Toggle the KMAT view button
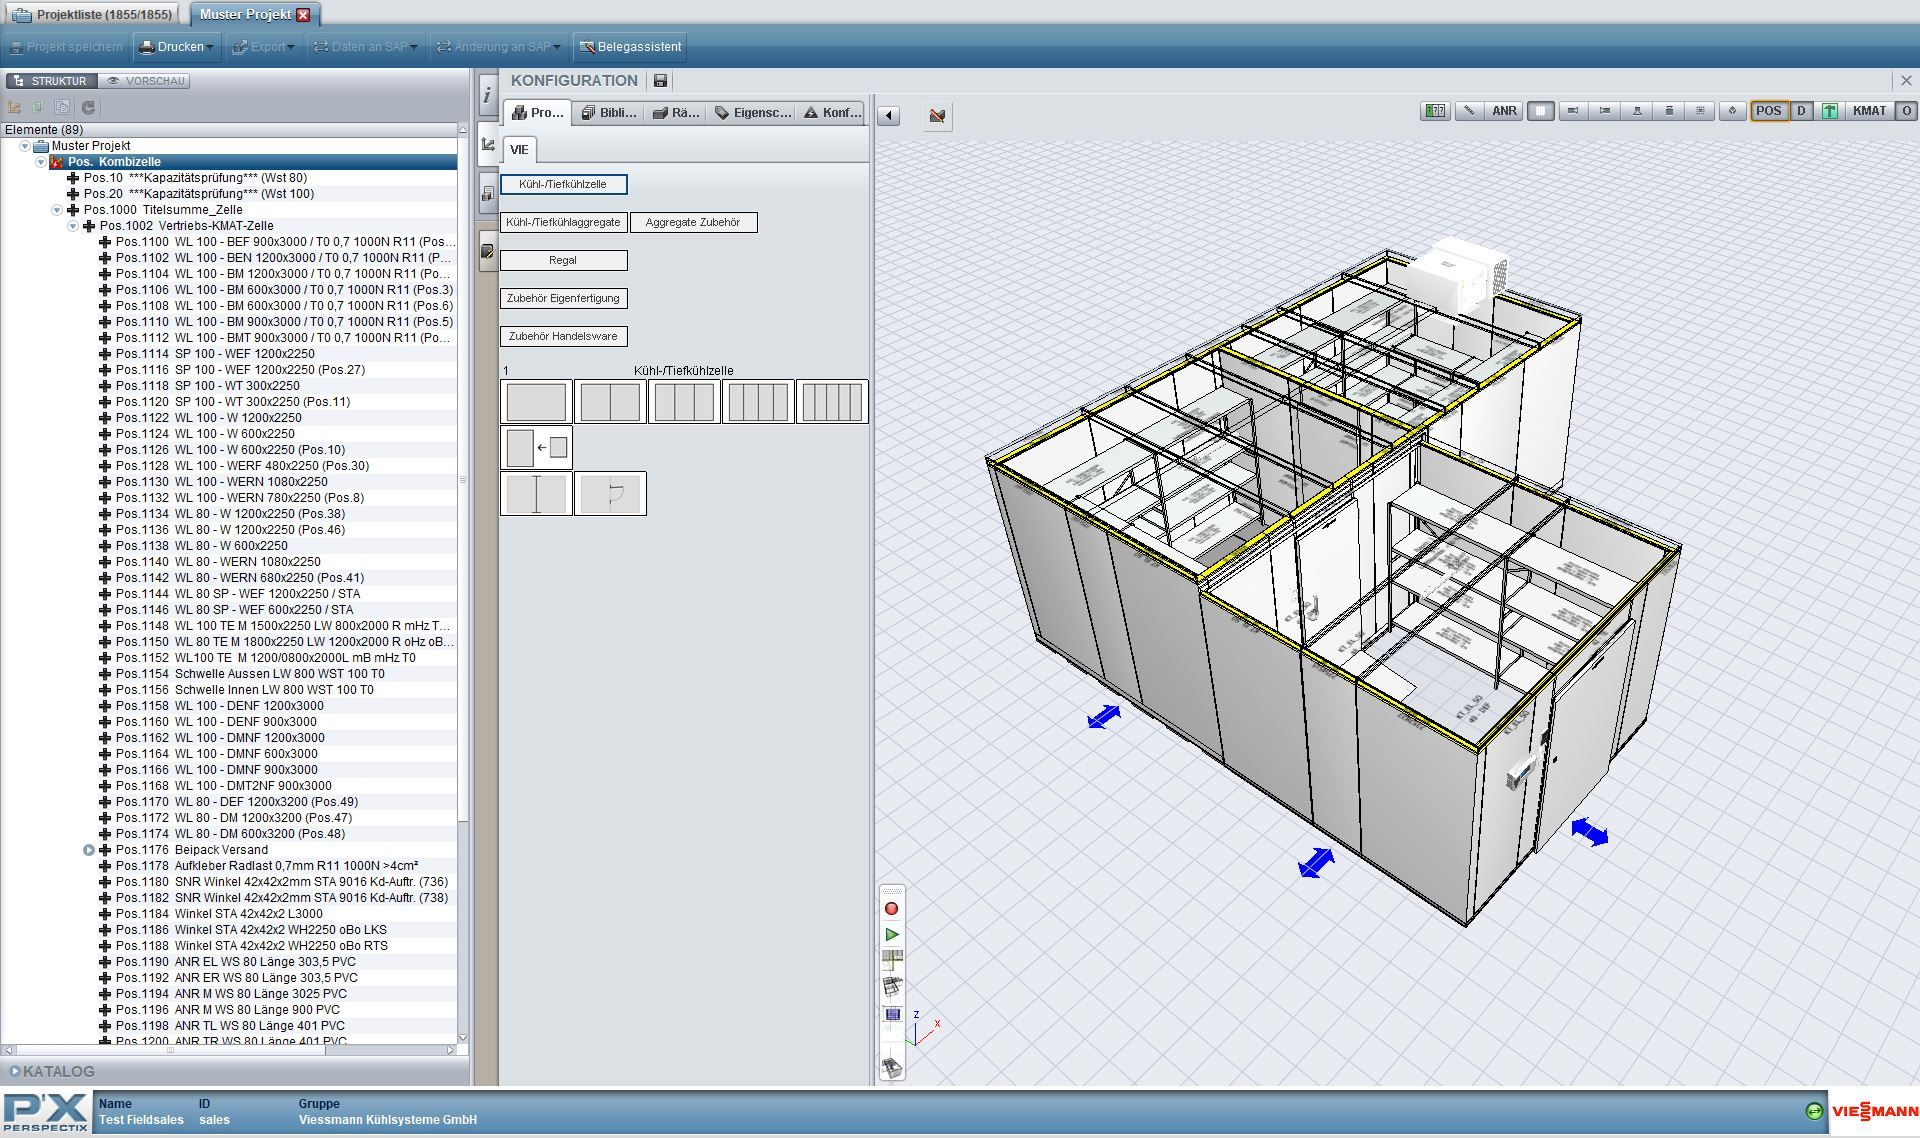This screenshot has height=1138, width=1920. (x=1868, y=111)
